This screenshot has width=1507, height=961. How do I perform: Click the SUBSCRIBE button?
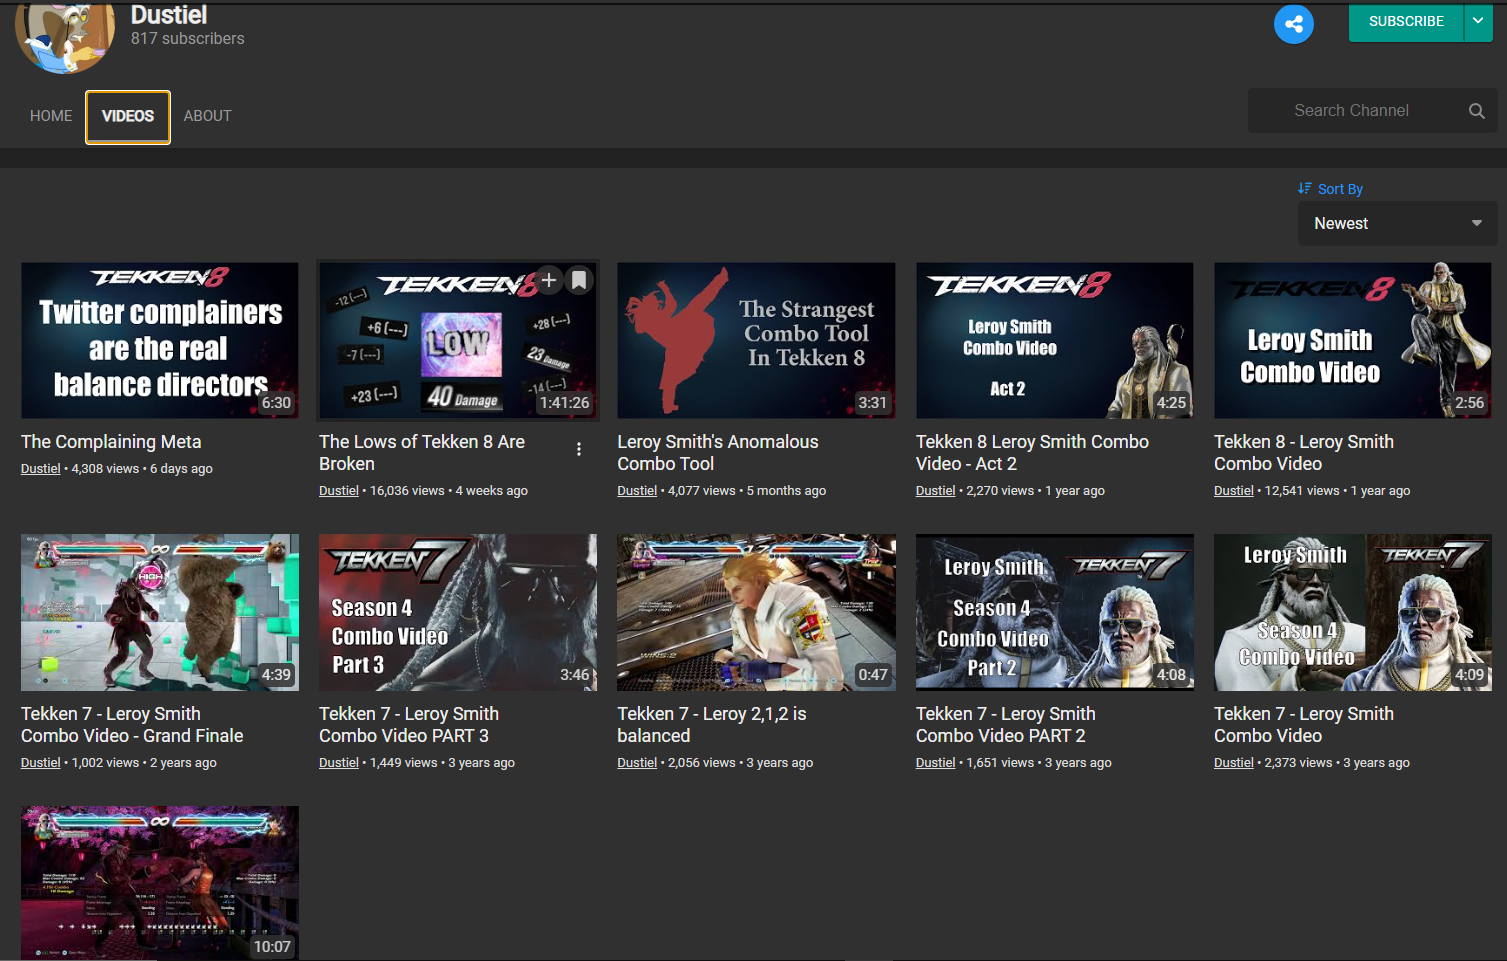(x=1406, y=21)
